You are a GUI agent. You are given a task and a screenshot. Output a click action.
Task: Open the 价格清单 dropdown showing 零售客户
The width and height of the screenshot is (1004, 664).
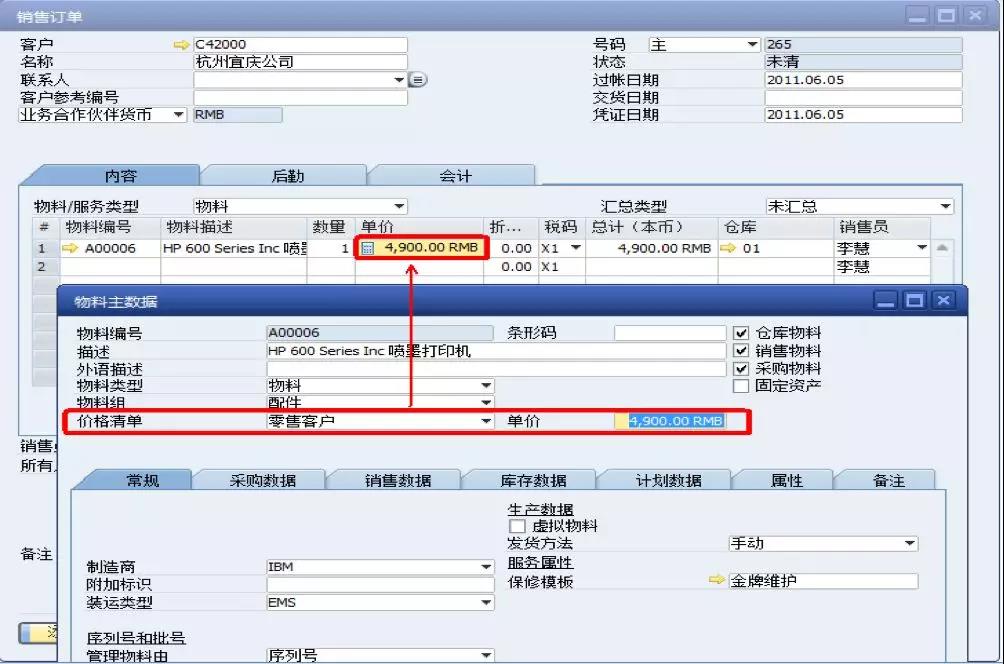coord(484,420)
